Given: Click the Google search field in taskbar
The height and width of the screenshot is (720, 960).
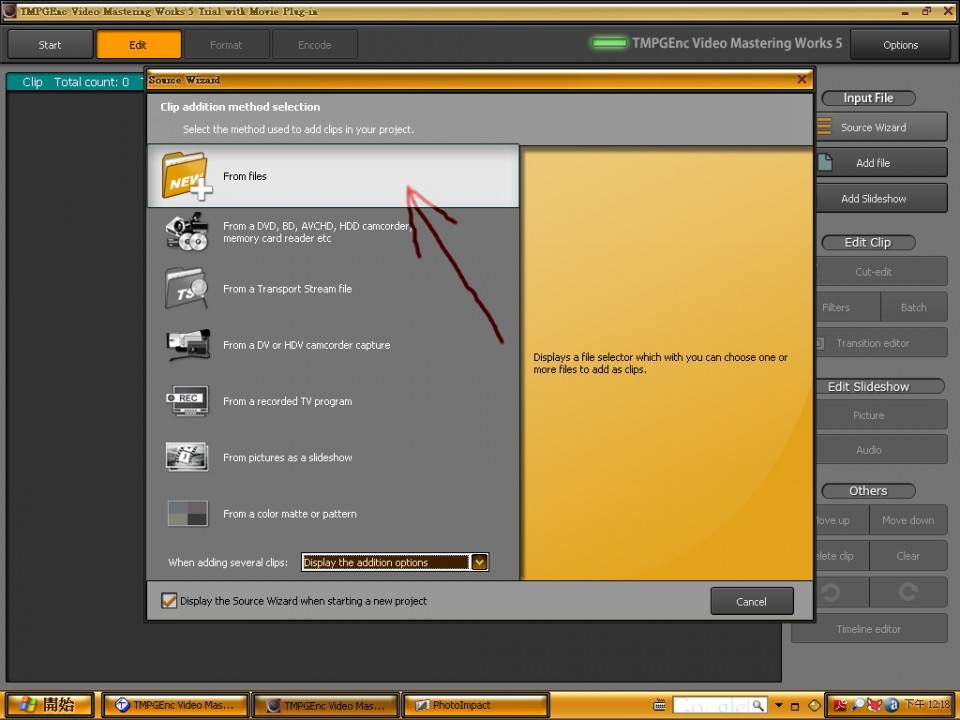Looking at the screenshot, I should 713,705.
